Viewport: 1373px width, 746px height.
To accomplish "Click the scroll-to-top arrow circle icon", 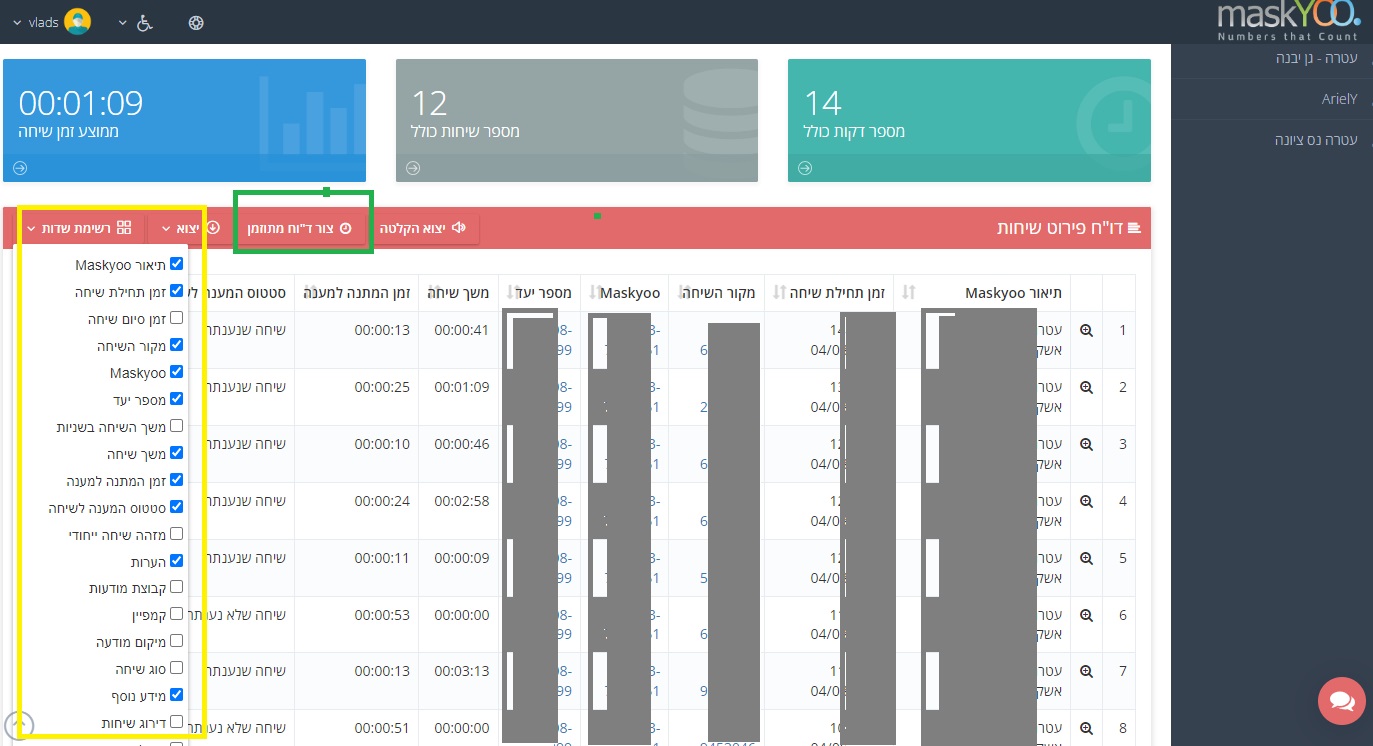I will coord(20,724).
